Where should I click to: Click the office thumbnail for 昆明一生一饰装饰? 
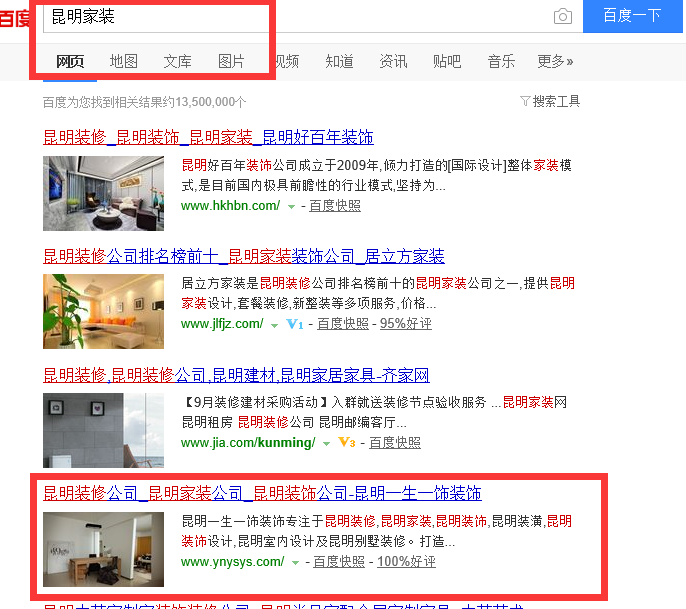pos(103,550)
